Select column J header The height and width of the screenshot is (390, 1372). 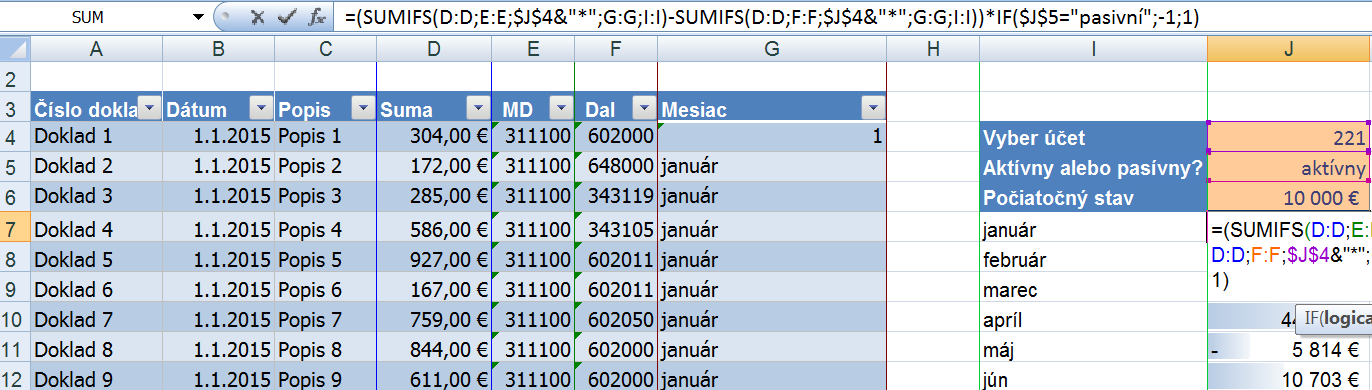coord(1289,48)
